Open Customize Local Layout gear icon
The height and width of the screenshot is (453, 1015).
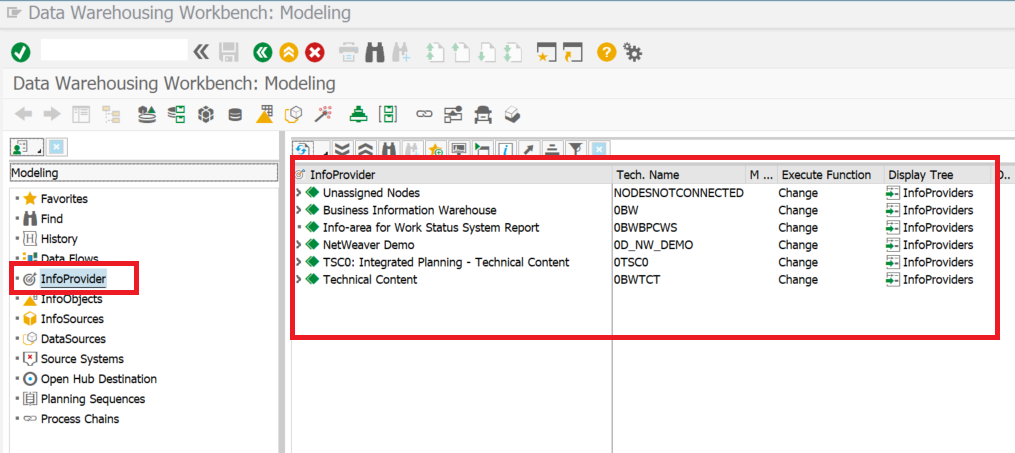point(632,52)
